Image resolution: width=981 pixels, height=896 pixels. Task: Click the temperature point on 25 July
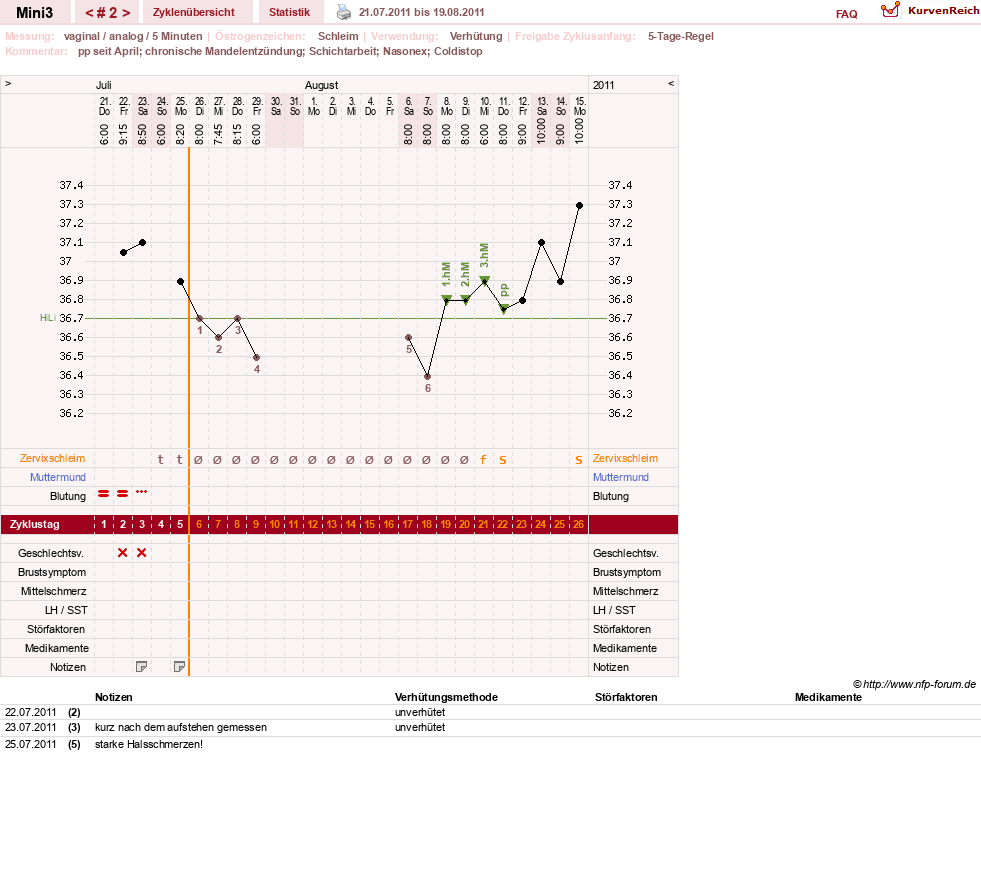click(180, 282)
